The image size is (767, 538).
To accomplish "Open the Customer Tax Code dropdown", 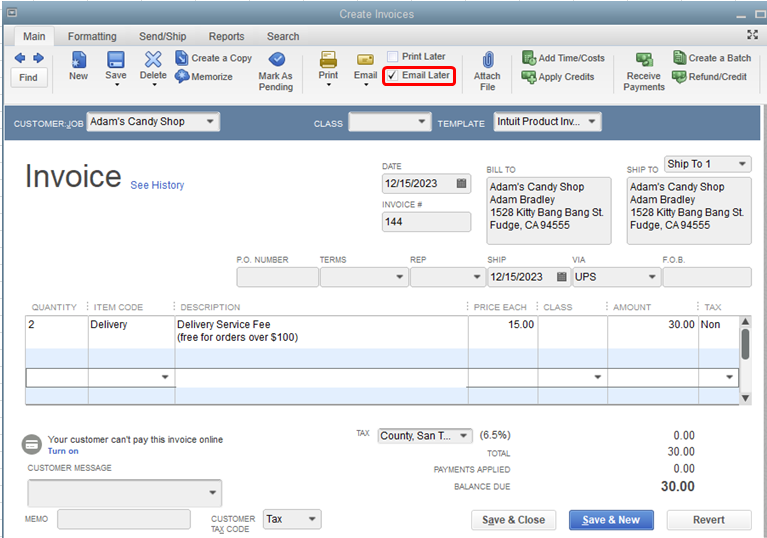I will coord(312,519).
